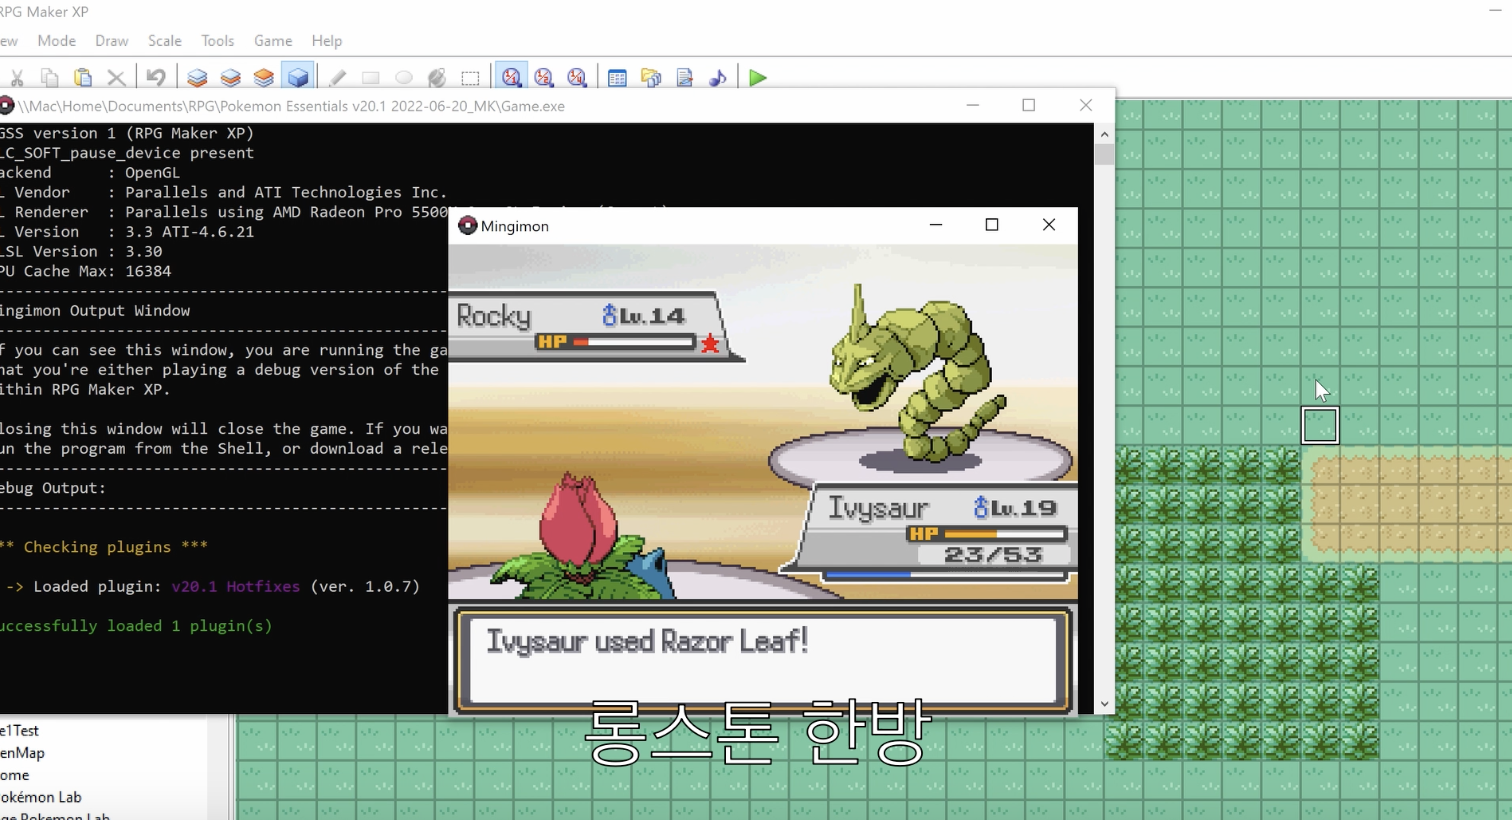The image size is (1512, 820).
Task: Choose the Flood Fill tool
Action: 437,78
